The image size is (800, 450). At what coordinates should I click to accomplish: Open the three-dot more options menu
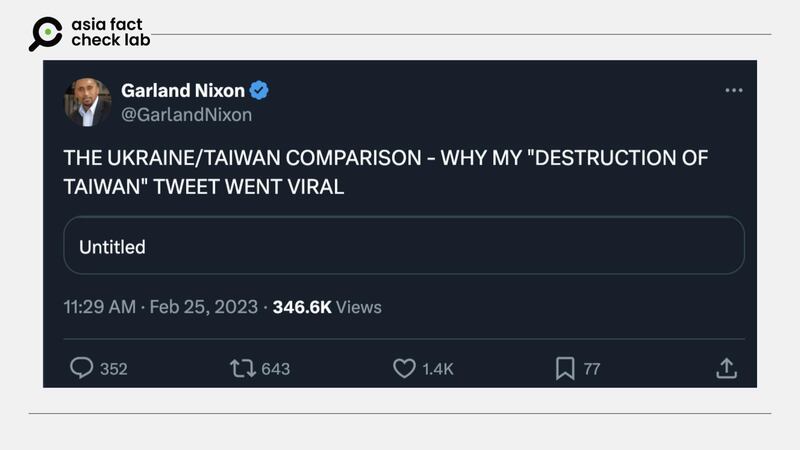coord(734,91)
